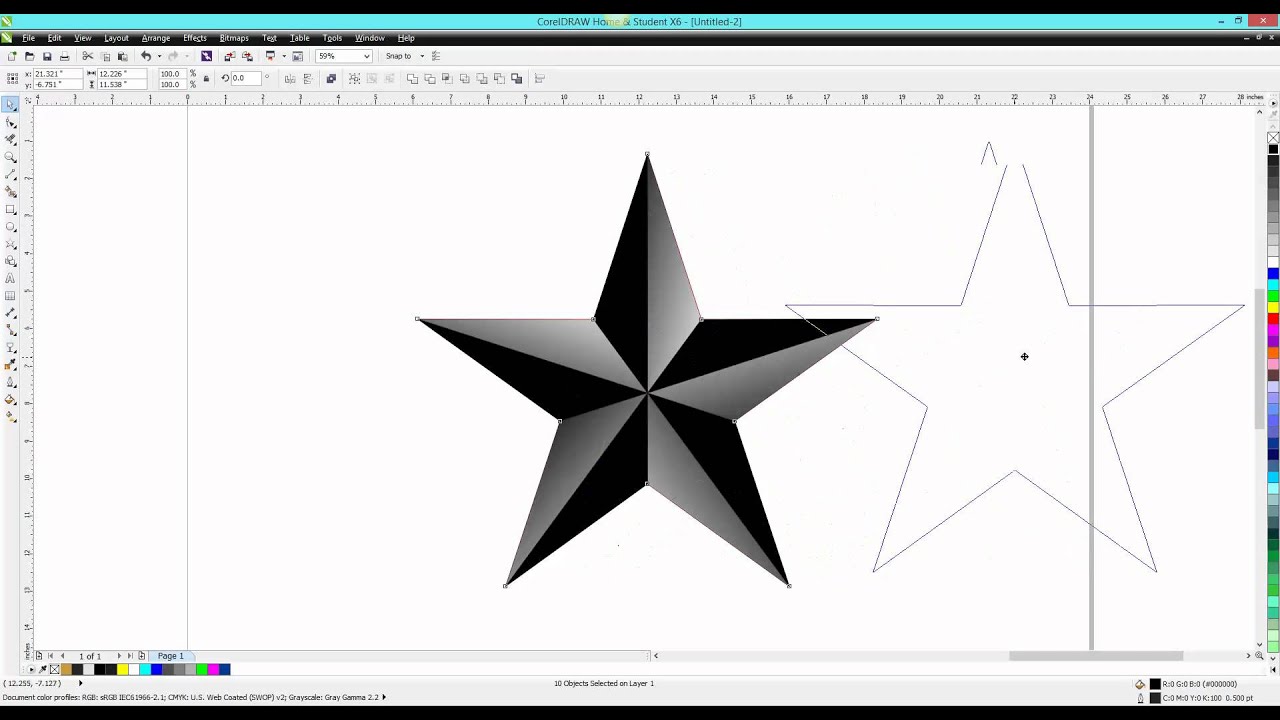Click the vertical mirror button
Image resolution: width=1280 pixels, height=720 pixels.
point(308,78)
